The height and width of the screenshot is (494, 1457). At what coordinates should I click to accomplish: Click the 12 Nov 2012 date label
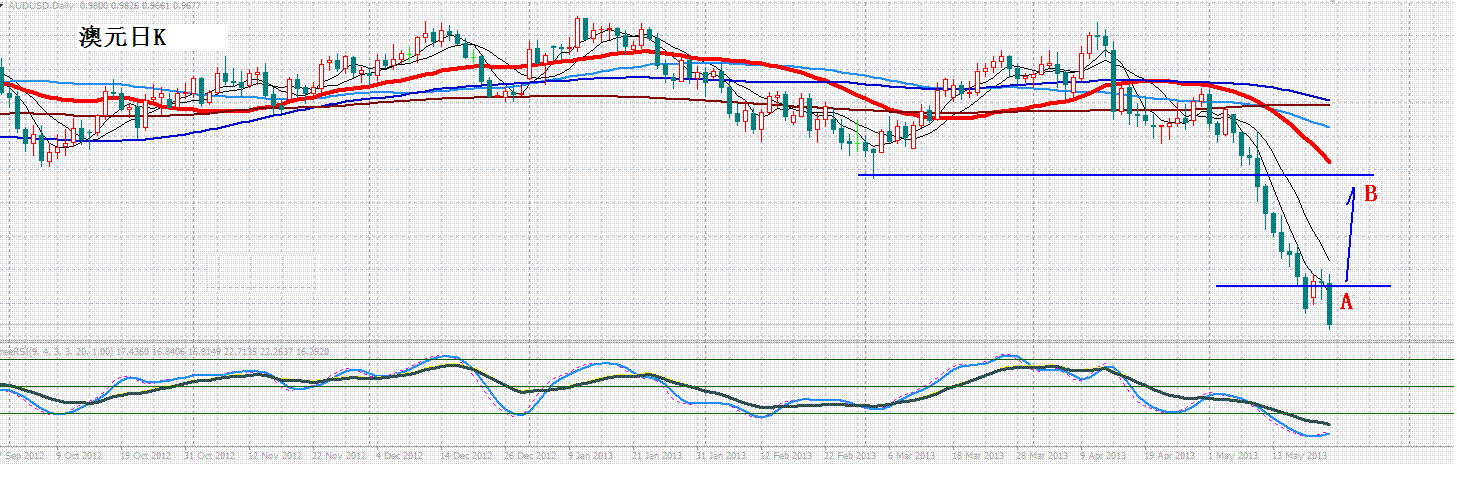[x=273, y=455]
